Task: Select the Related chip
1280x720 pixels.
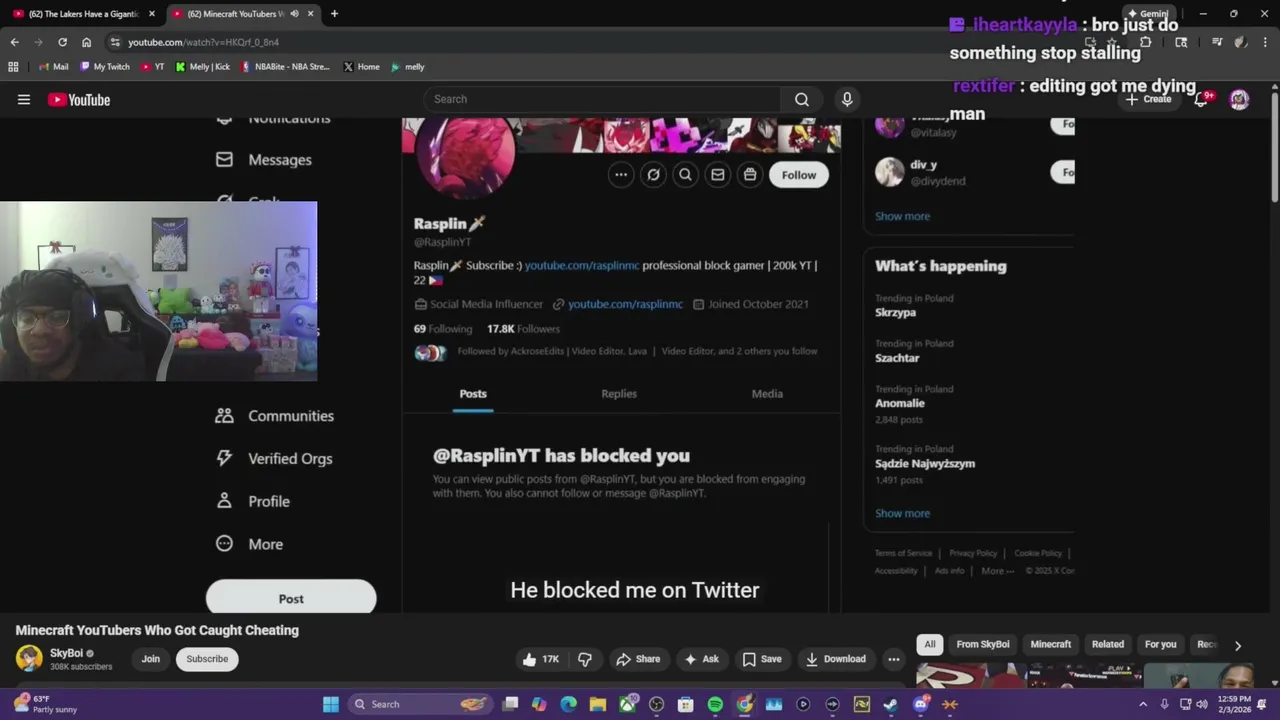Action: 1108,645
